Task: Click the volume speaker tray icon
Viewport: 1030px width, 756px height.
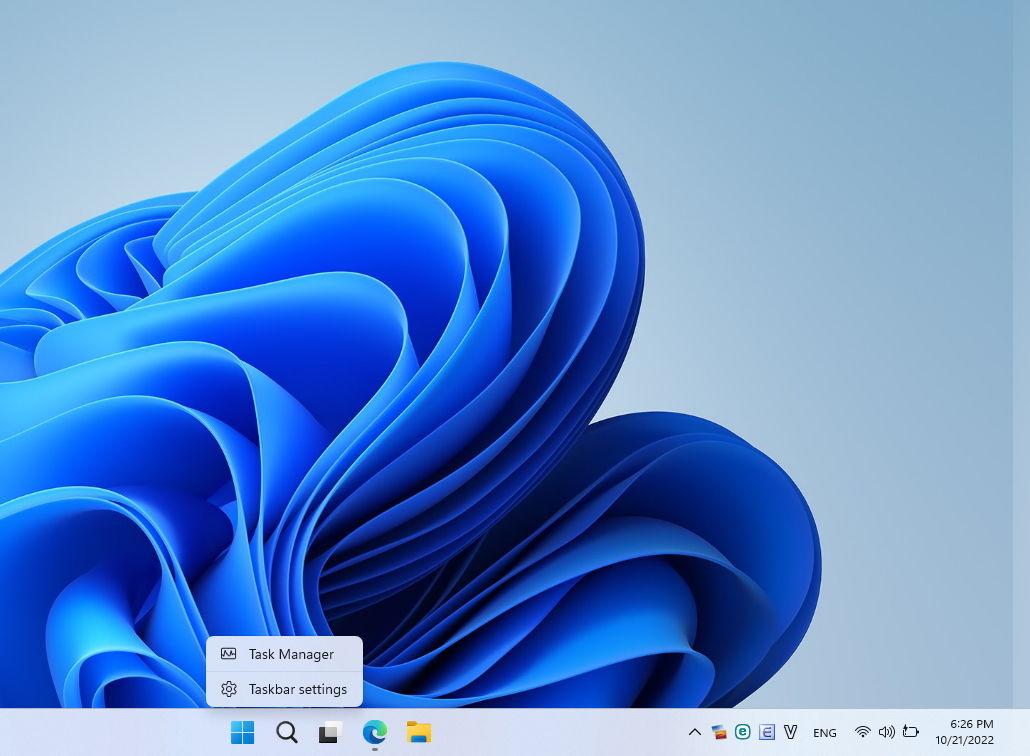Action: tap(886, 732)
